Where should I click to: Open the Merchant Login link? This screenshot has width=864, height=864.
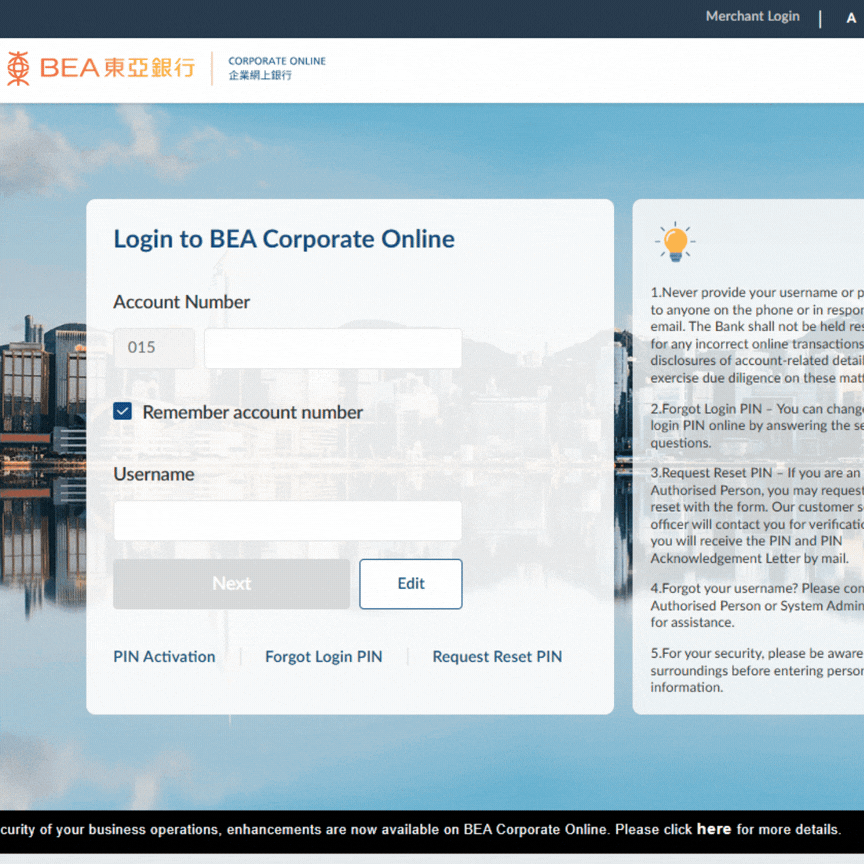[752, 17]
